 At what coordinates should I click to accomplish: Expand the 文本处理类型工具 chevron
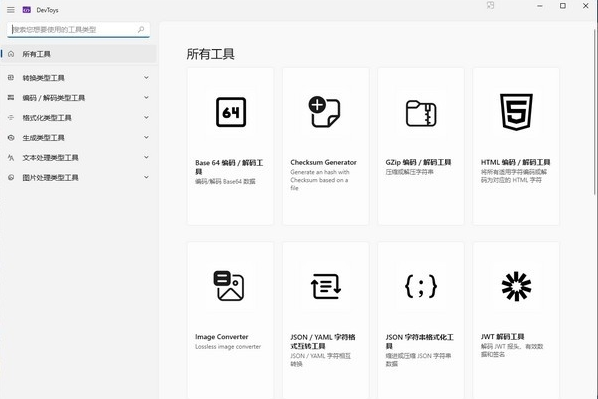point(146,157)
